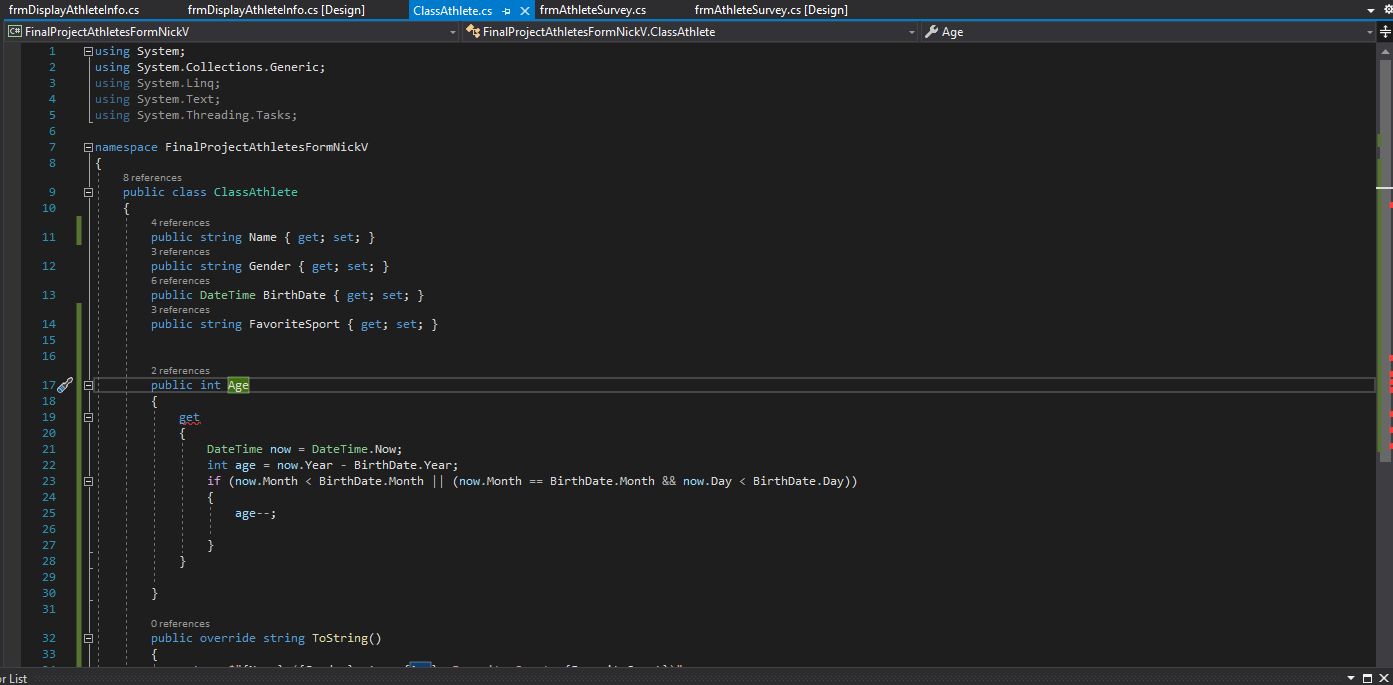Viewport: 1393px width, 685px height.
Task: Collapse the ClassAthlete class region
Action: 88,192
